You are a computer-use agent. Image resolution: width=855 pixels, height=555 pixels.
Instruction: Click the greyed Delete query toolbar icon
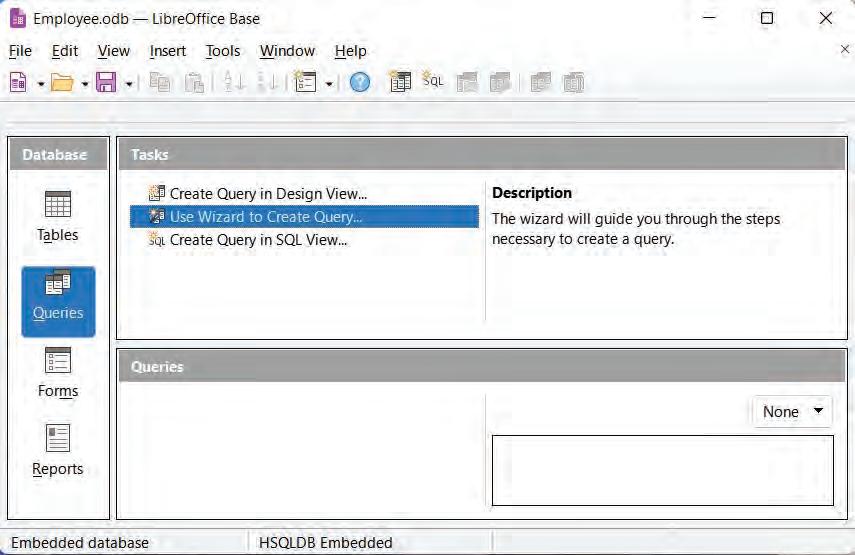coord(540,83)
